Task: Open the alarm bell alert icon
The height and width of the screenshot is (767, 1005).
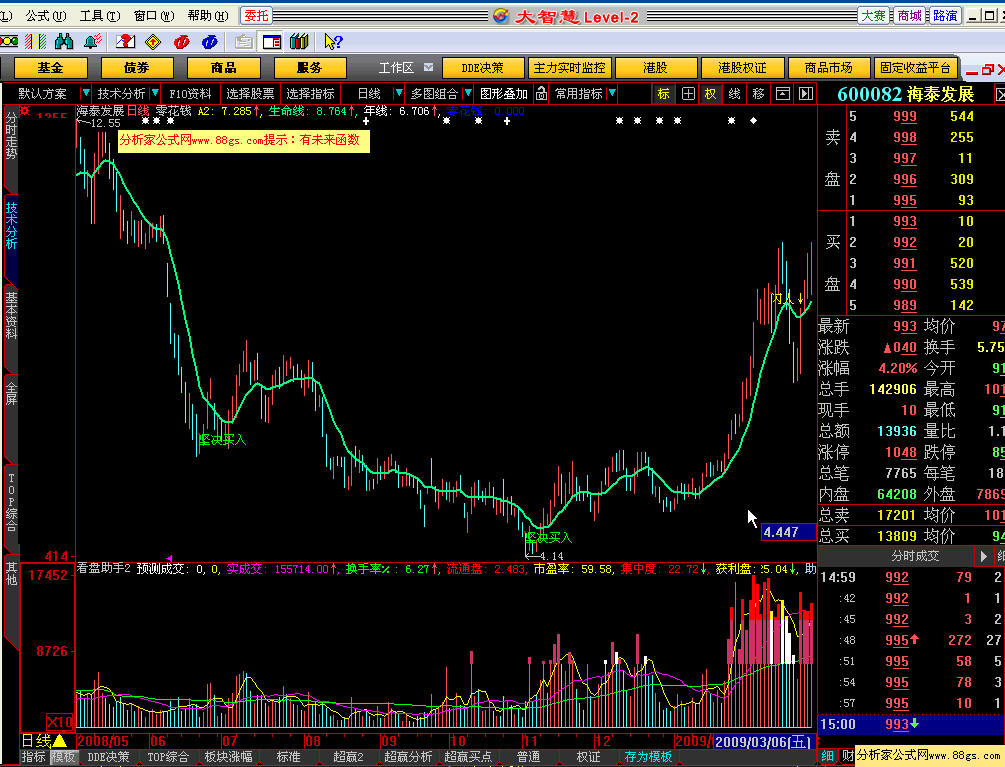Action: (93, 42)
